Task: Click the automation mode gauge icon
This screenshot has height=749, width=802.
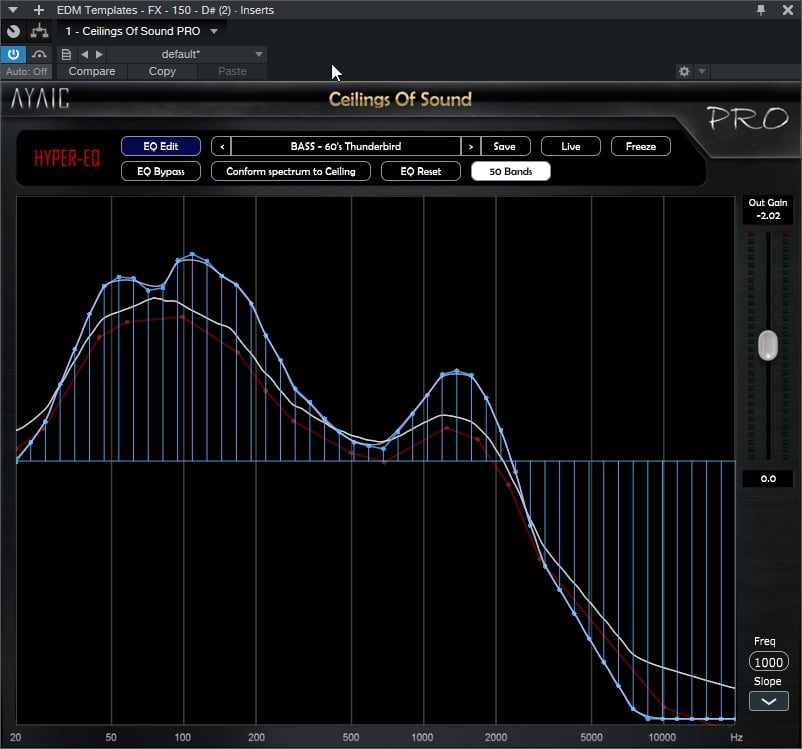Action: 39,54
